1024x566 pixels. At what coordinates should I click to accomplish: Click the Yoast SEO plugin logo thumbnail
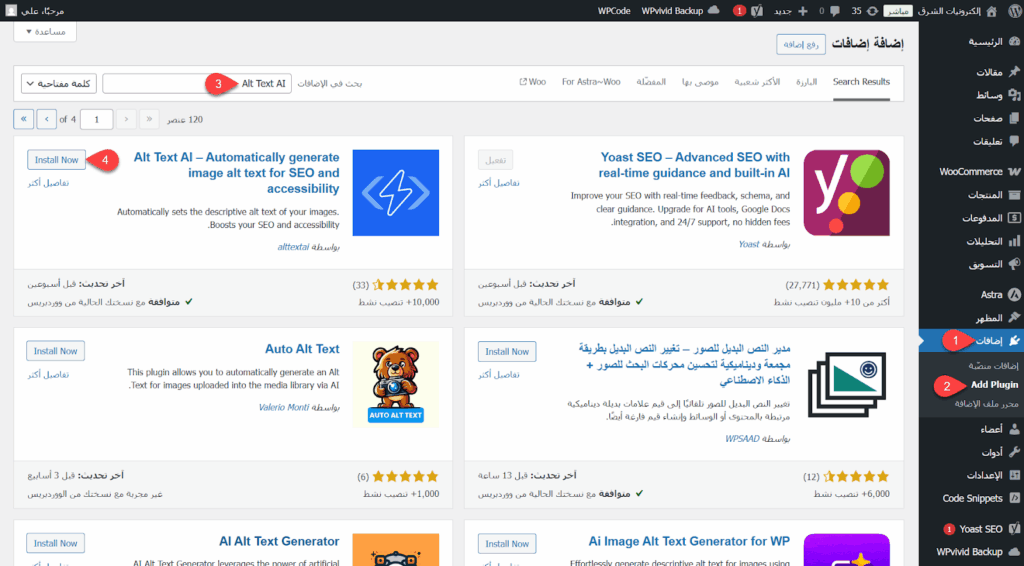[x=846, y=193]
